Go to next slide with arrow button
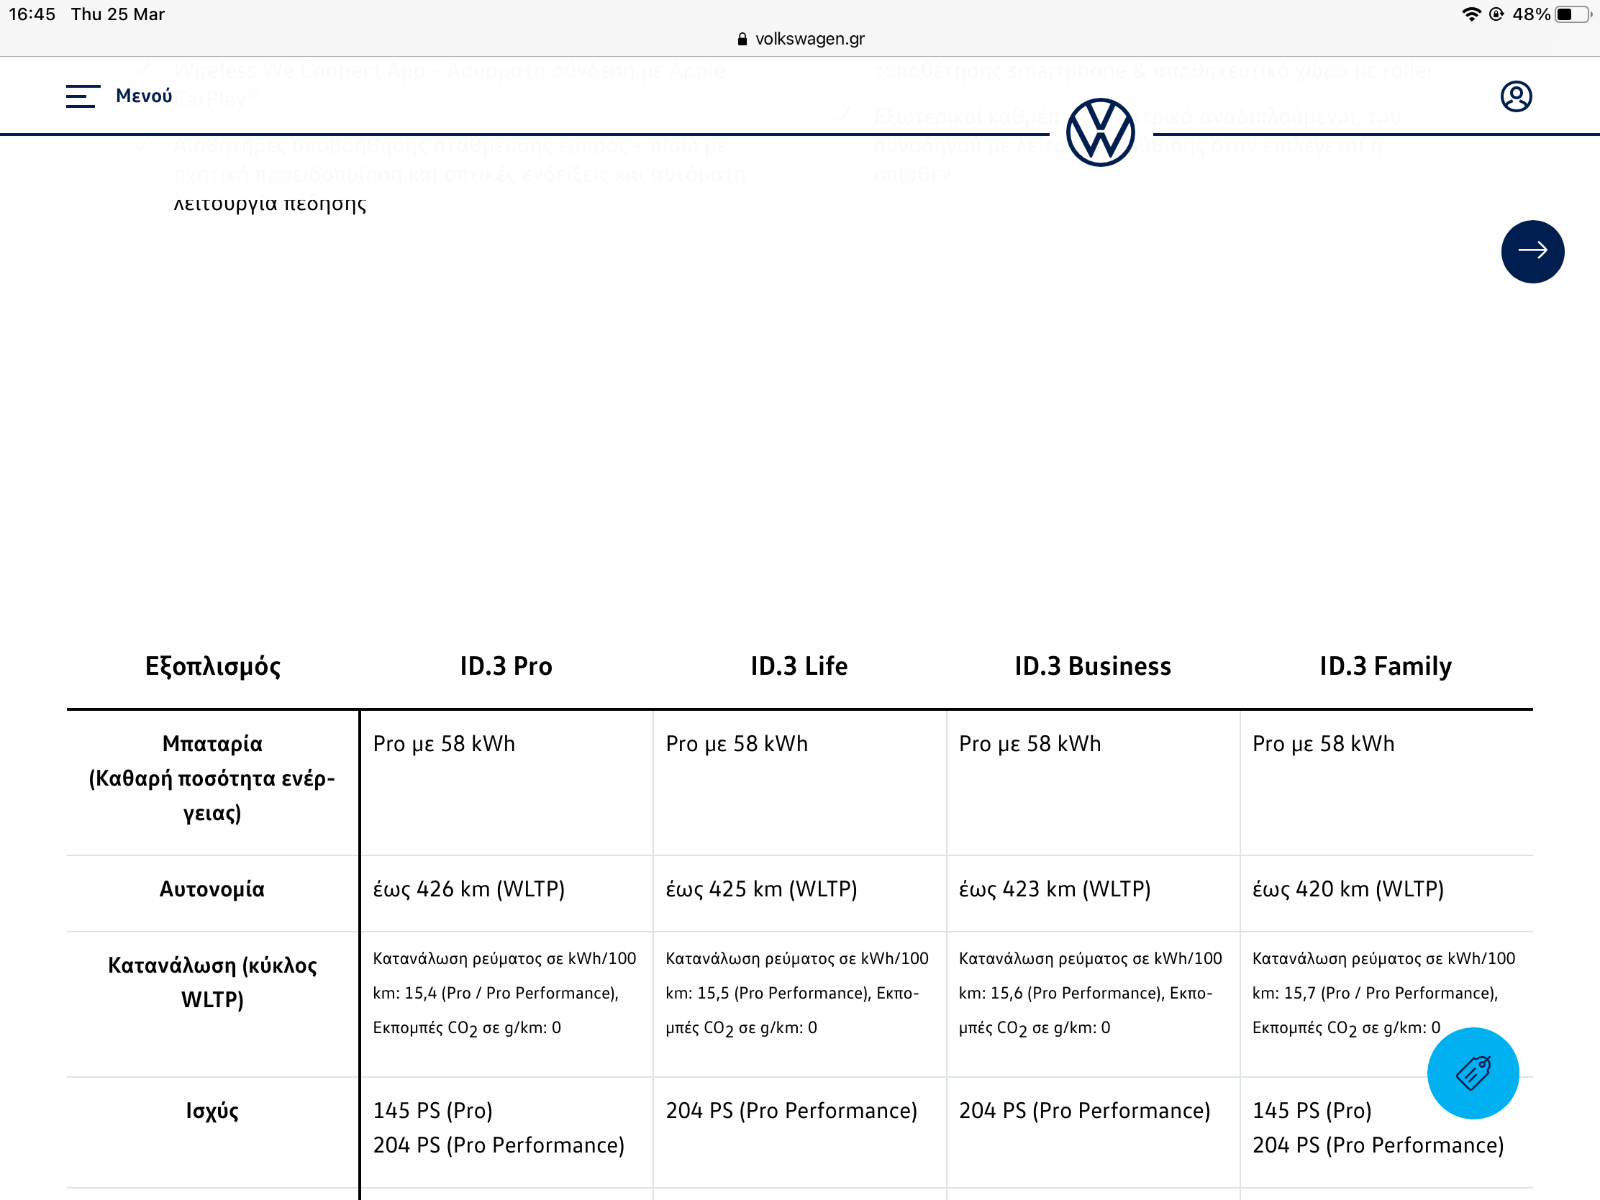The width and height of the screenshot is (1600, 1200). 1532,251
